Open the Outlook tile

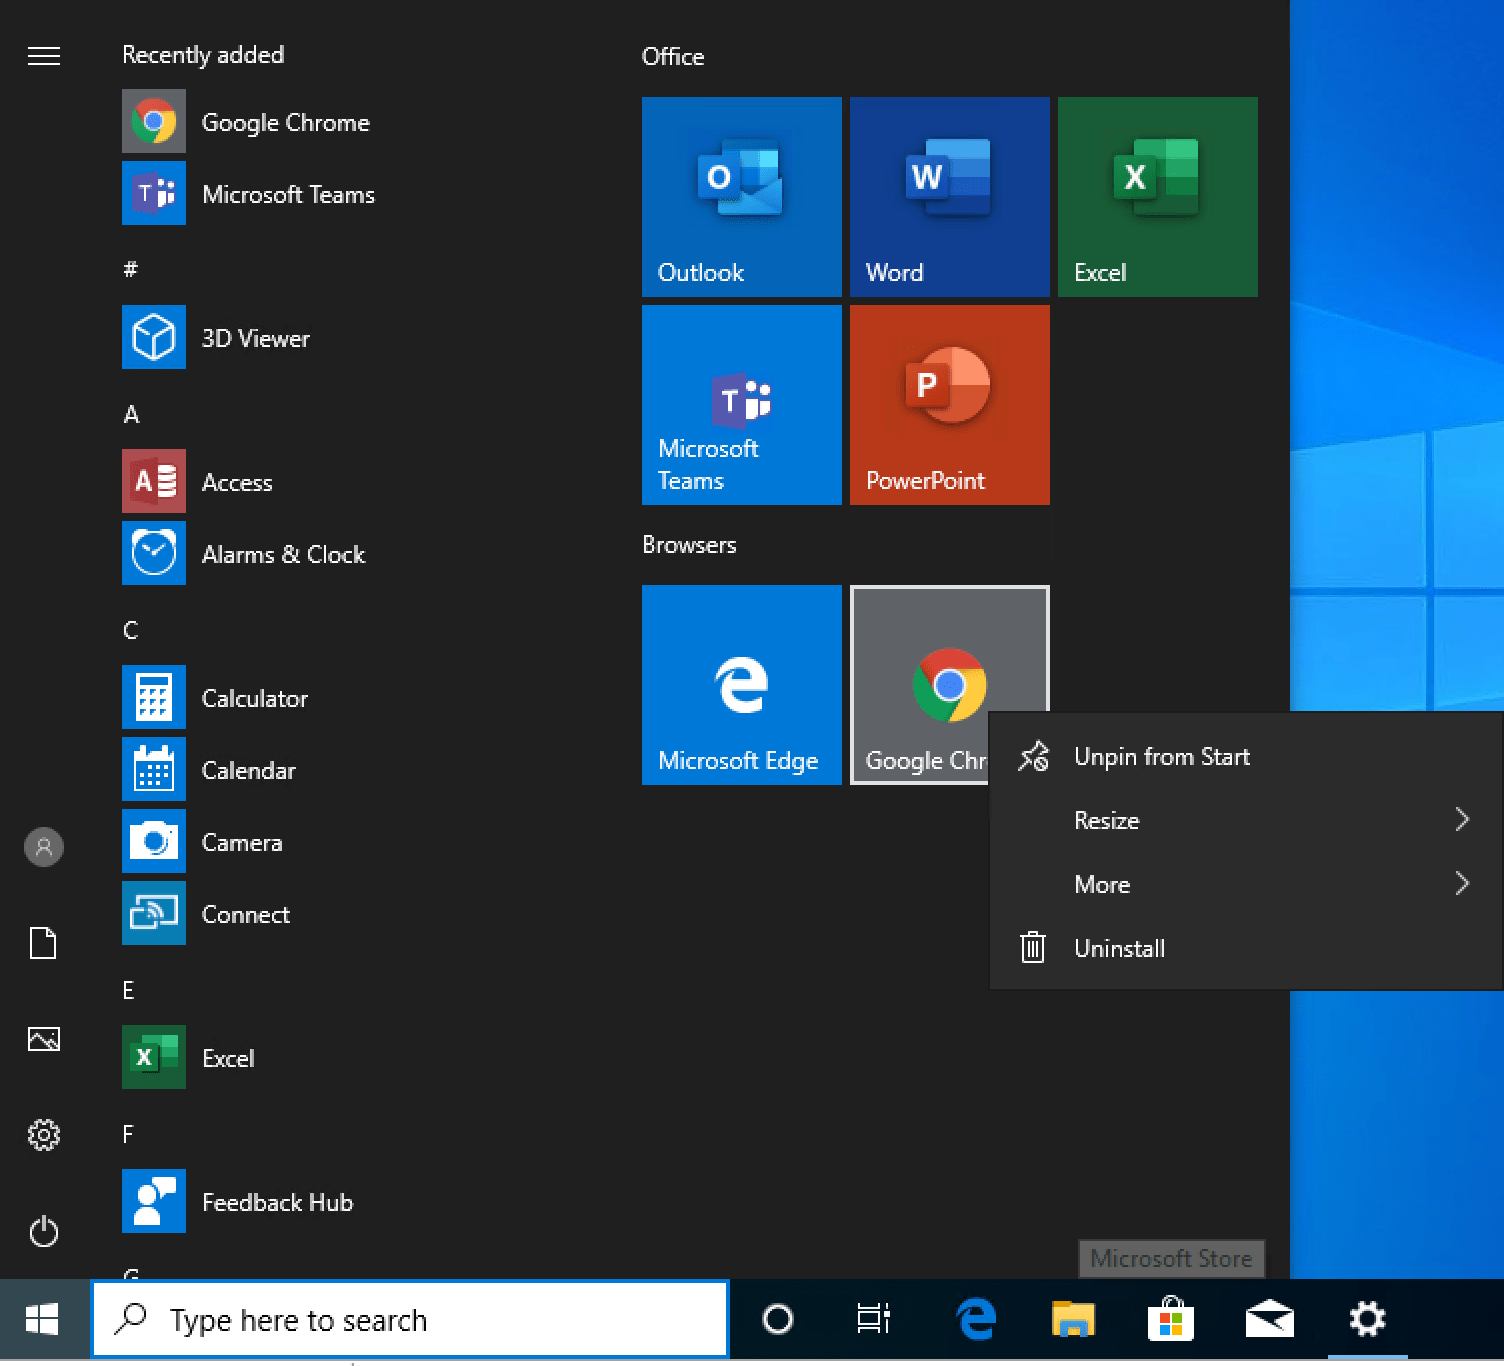[x=741, y=197]
